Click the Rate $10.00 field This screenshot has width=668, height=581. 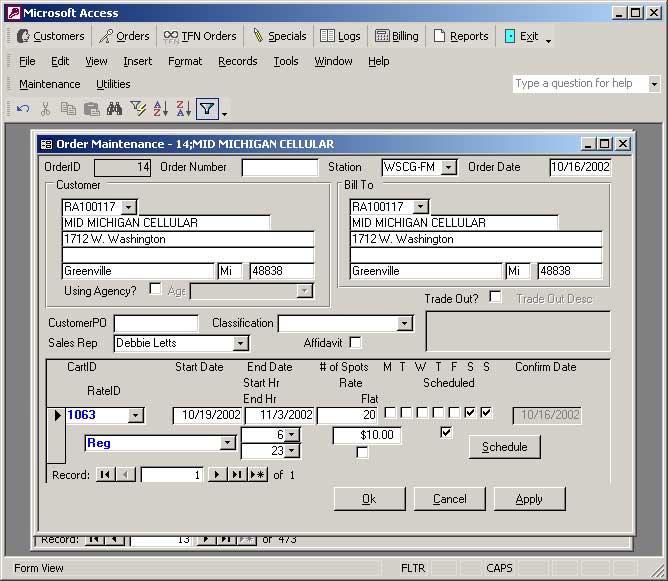367,435
